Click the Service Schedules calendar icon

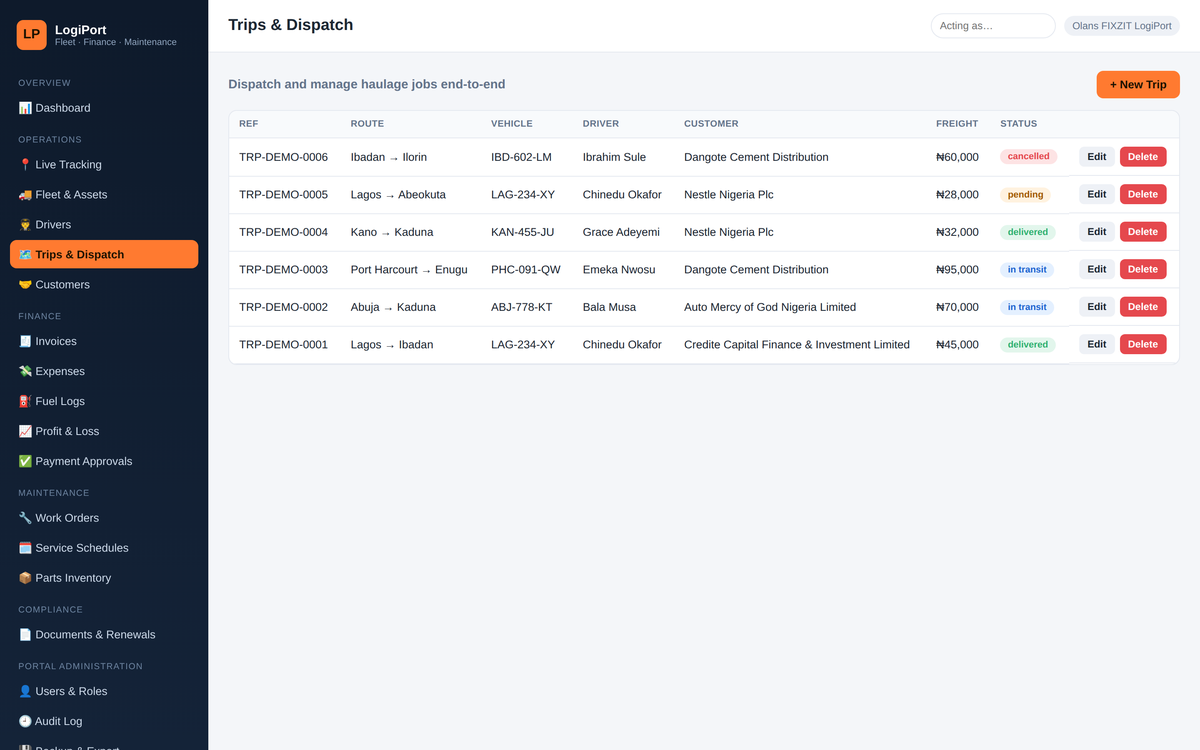25,548
